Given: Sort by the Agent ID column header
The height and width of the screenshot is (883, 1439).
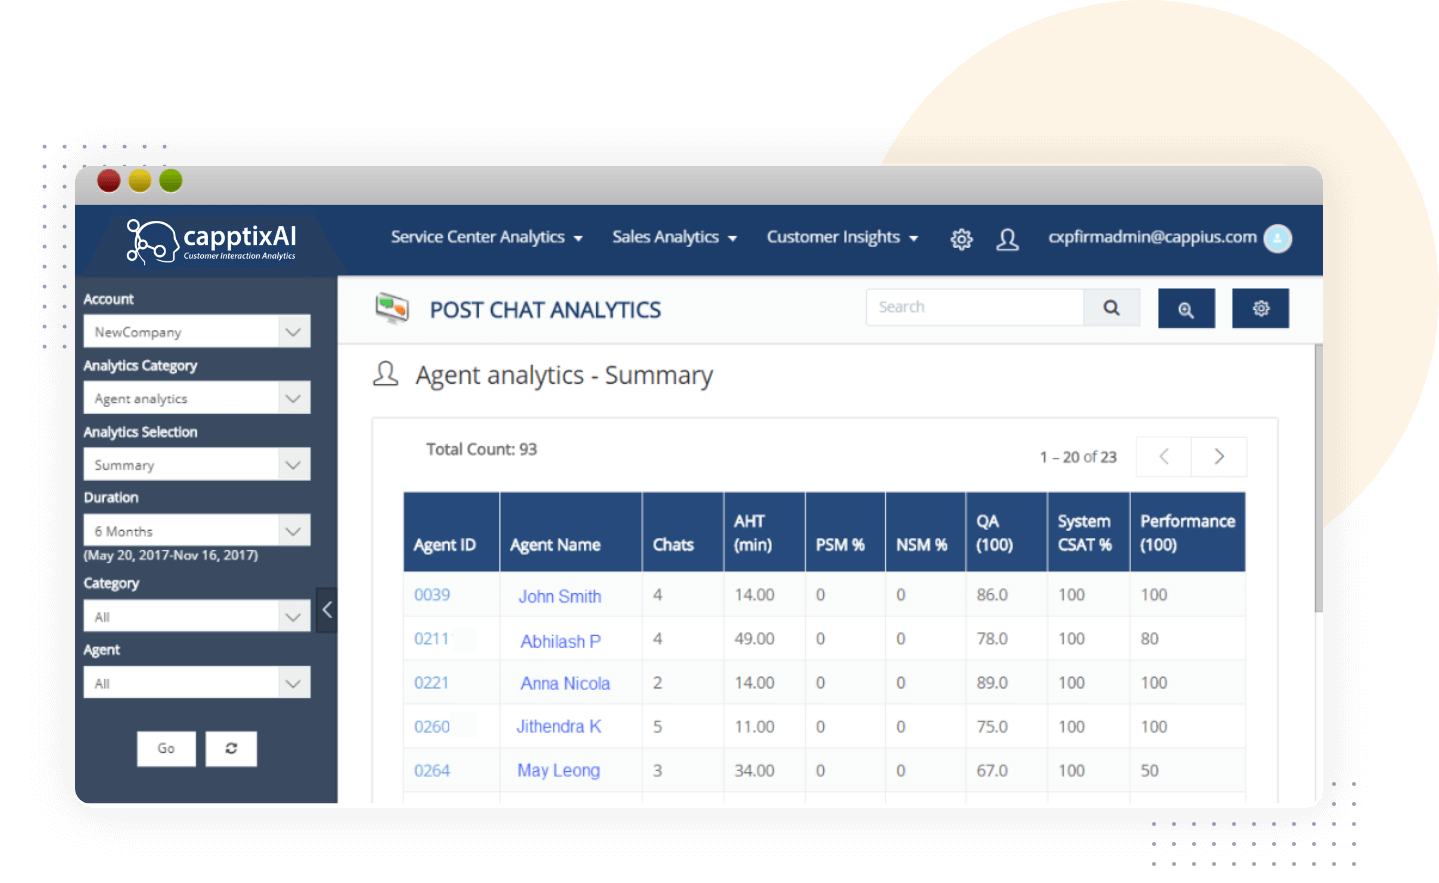Looking at the screenshot, I should pos(451,532).
